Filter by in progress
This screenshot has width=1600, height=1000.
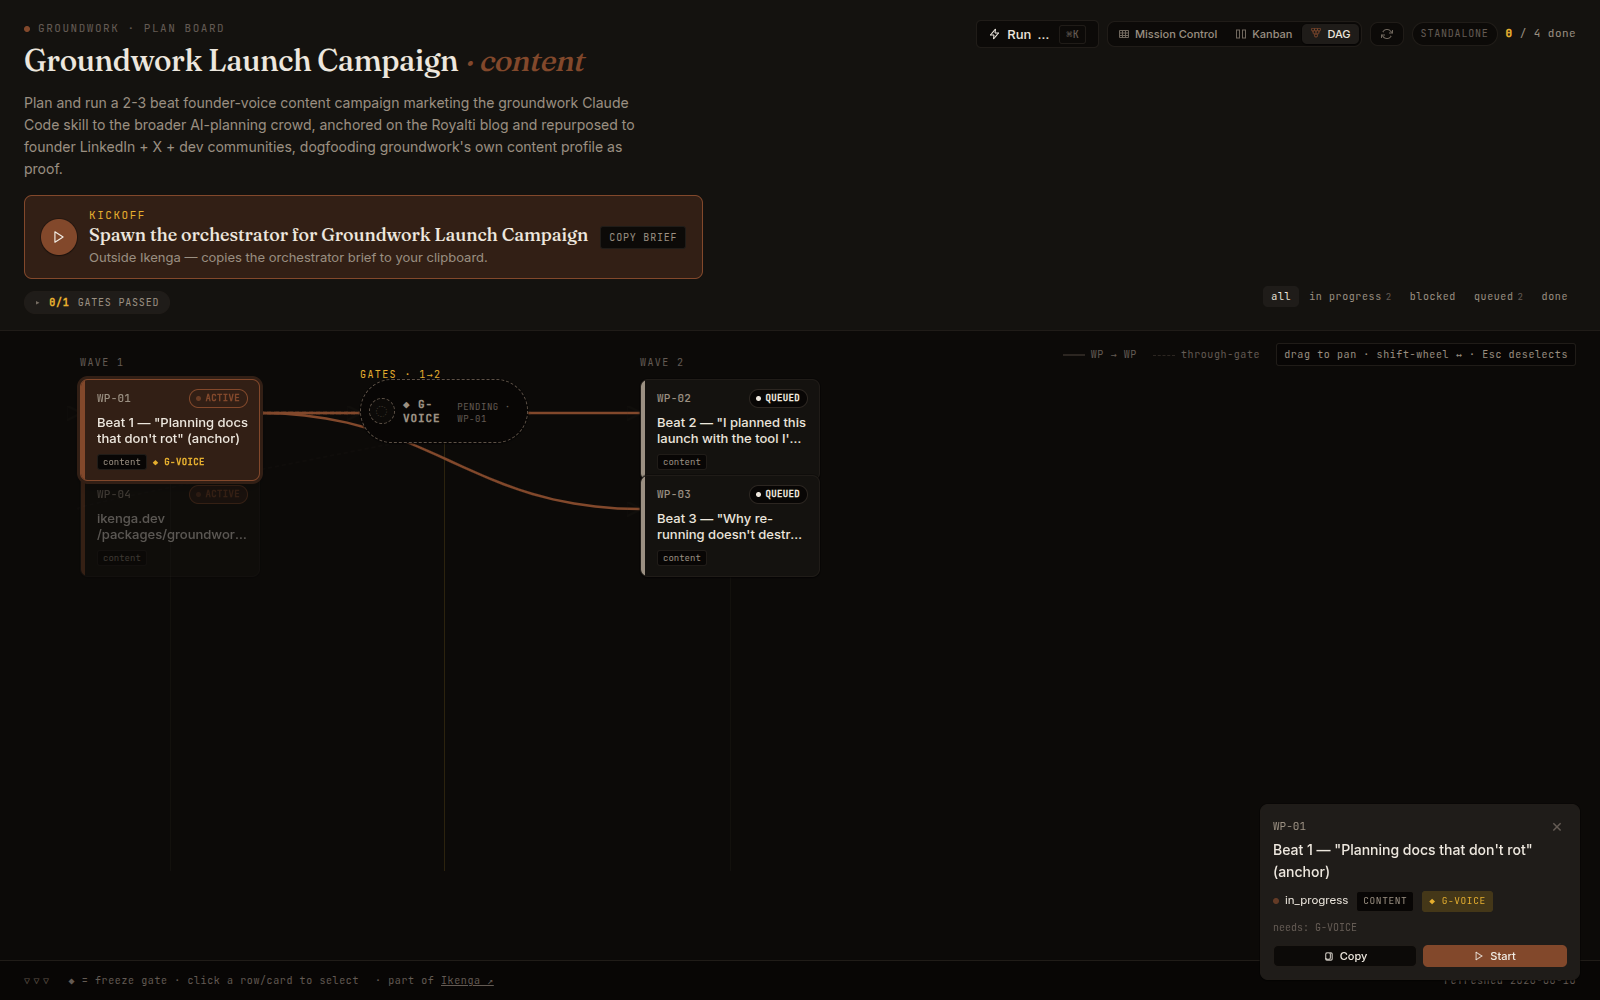click(1350, 296)
